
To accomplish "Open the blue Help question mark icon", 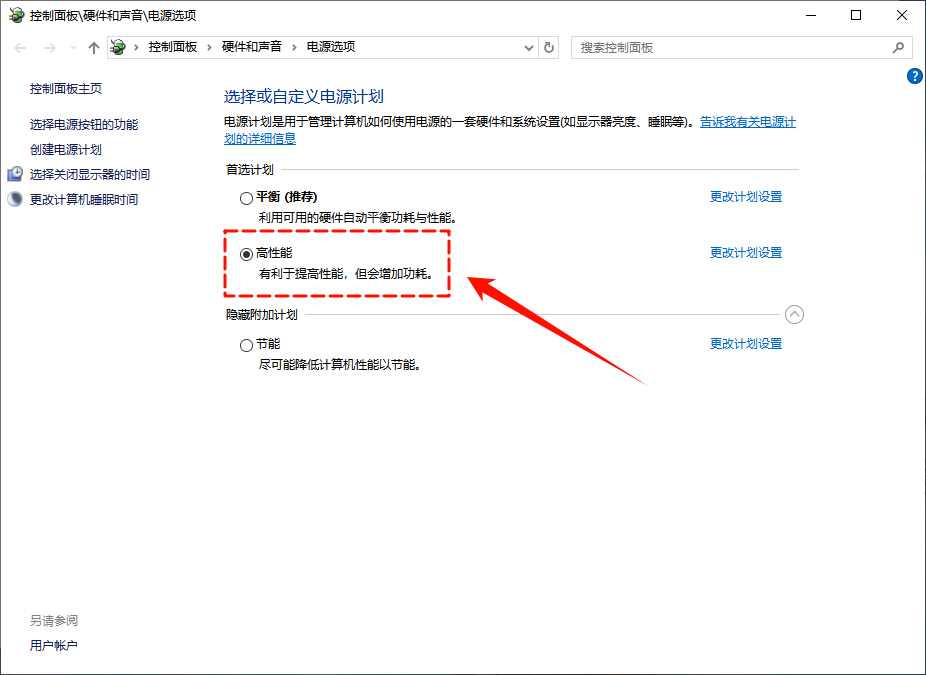I will (x=914, y=76).
